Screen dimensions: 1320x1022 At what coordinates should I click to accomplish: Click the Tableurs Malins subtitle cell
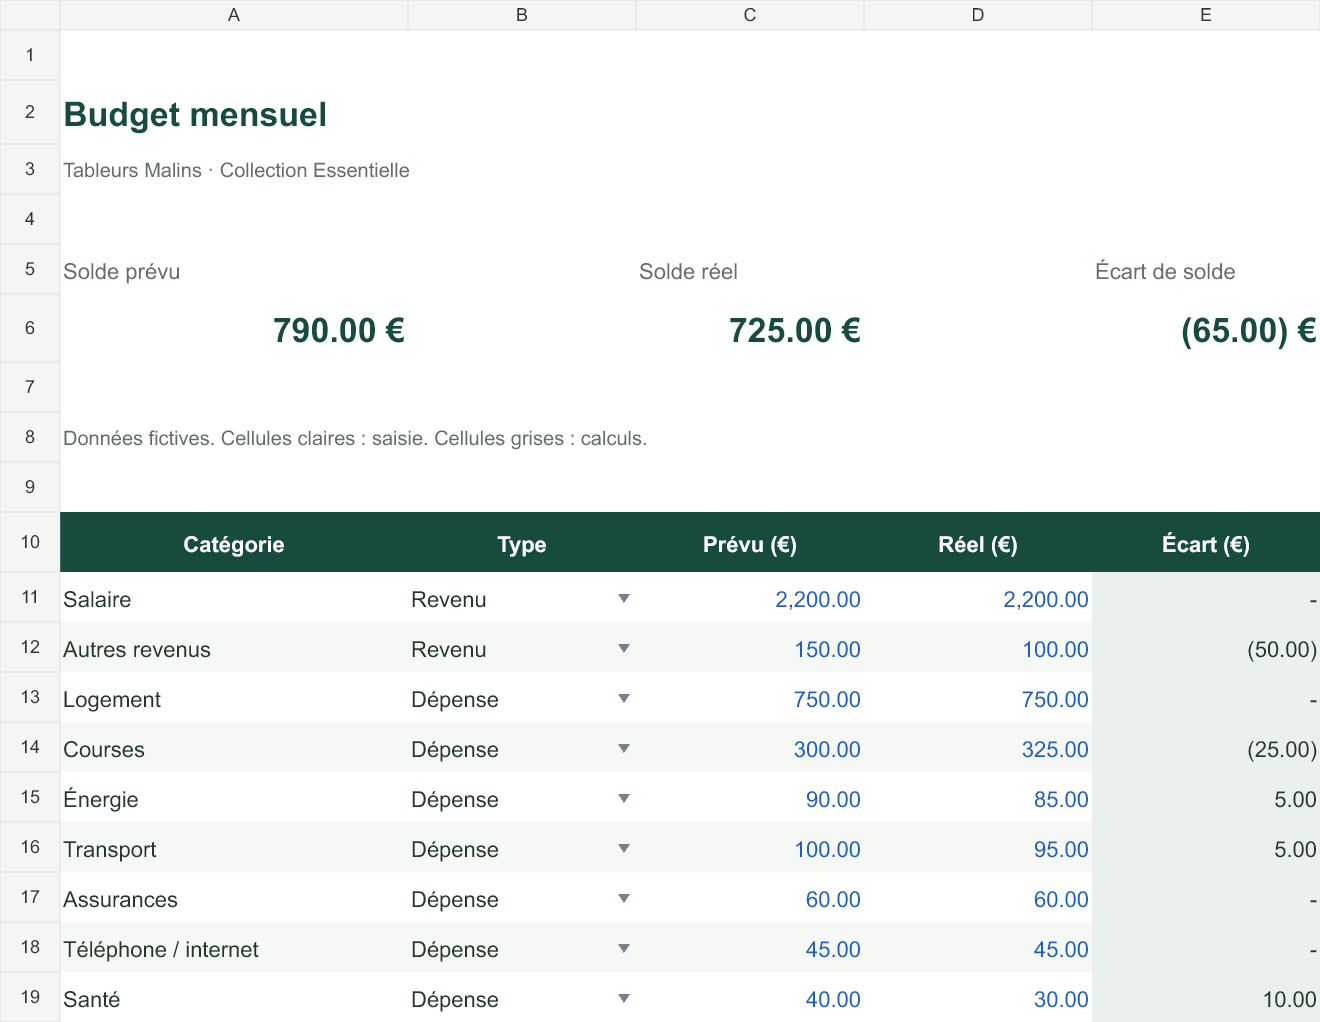[234, 170]
